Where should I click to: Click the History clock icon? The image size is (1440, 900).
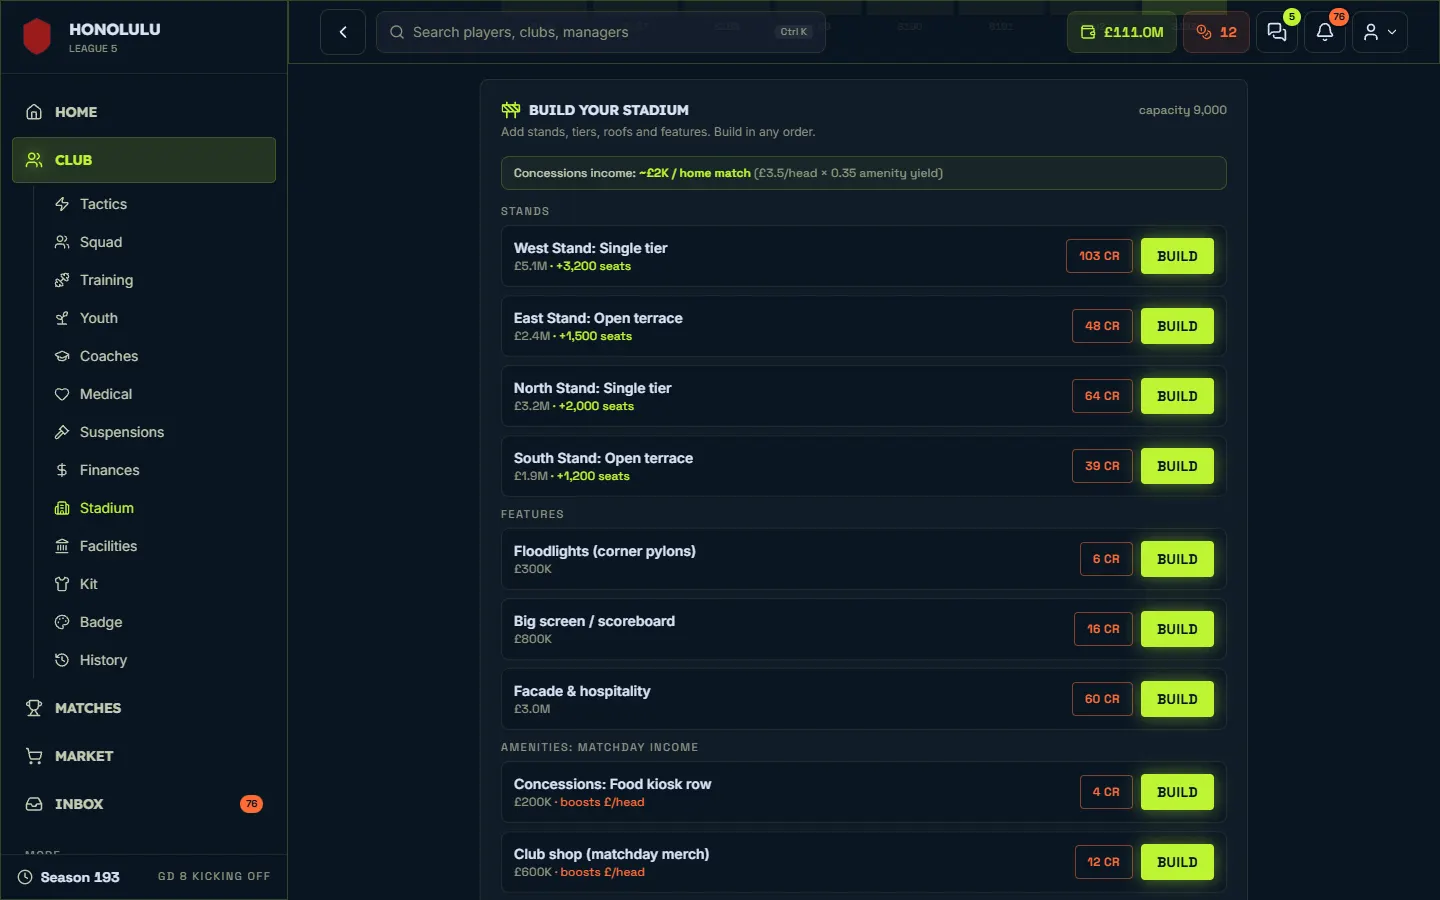coord(62,660)
